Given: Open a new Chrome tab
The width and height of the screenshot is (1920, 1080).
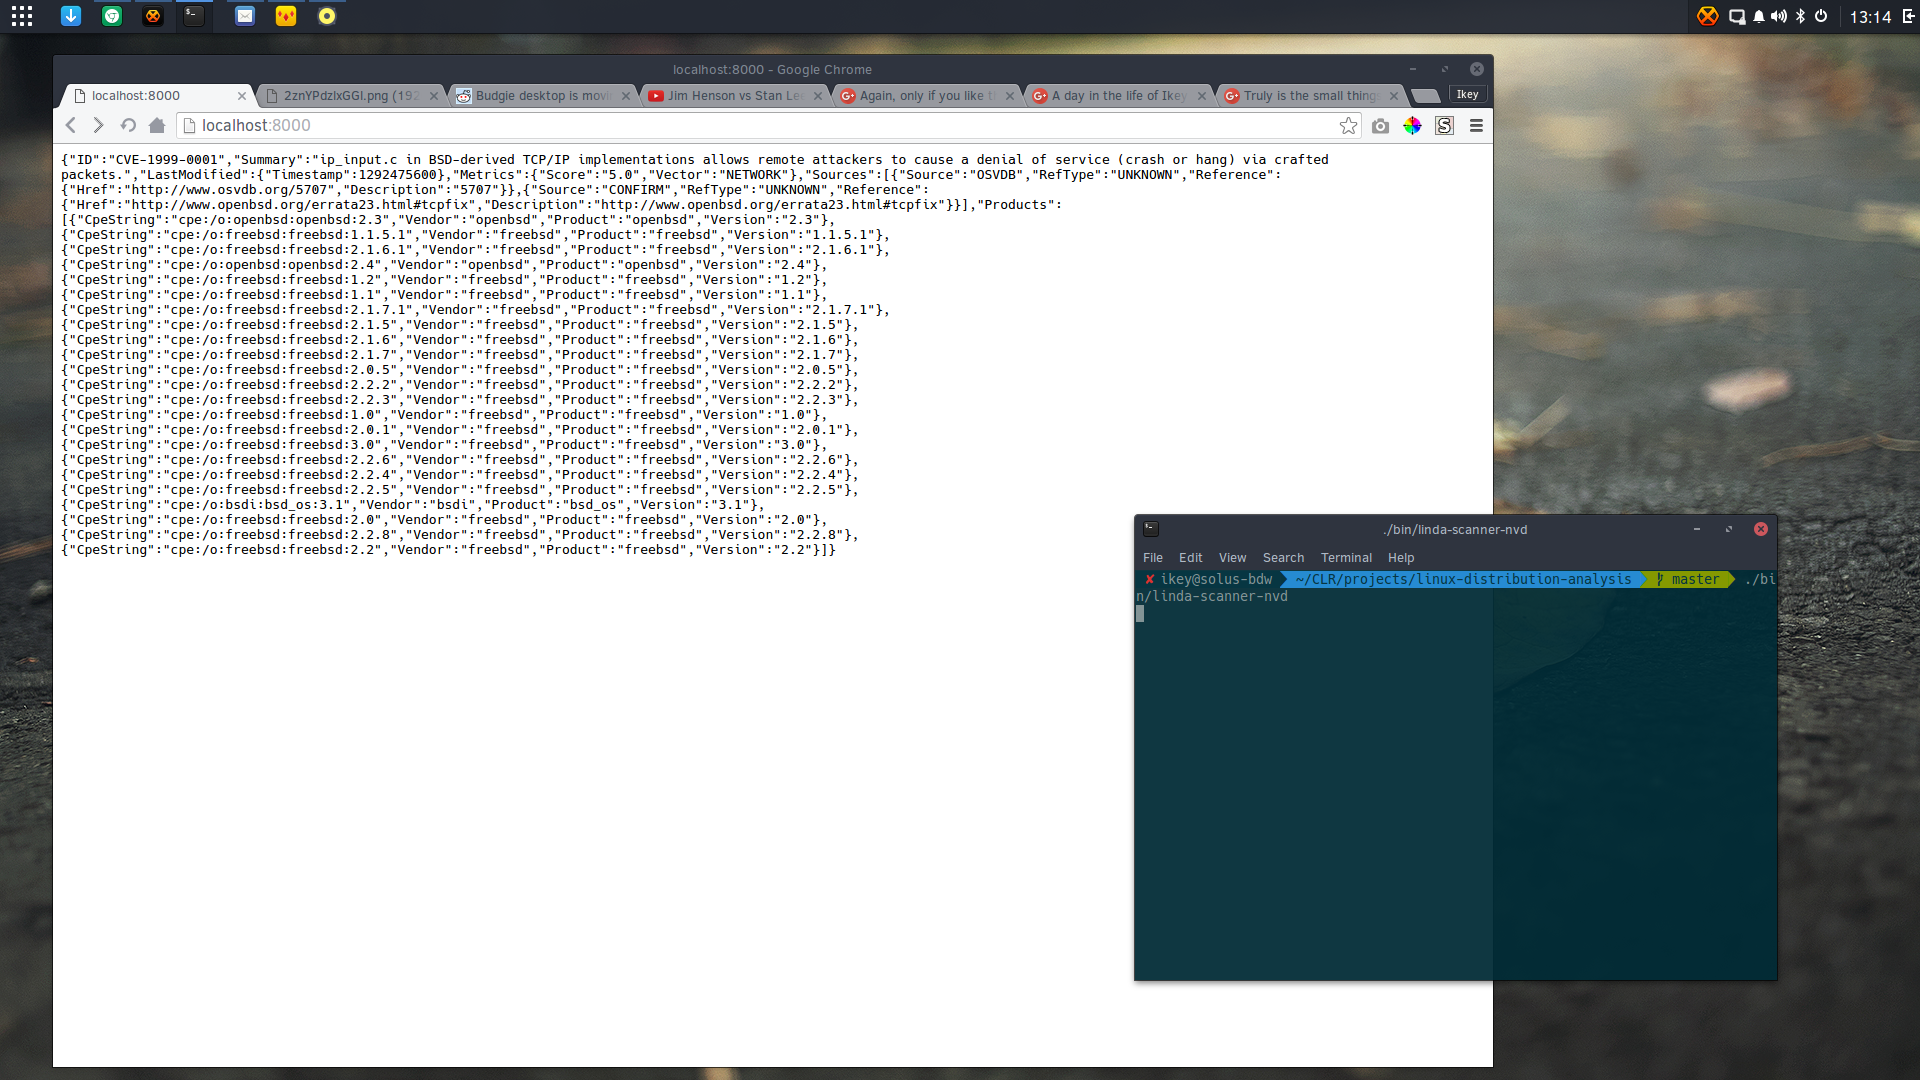Looking at the screenshot, I should point(1426,96).
